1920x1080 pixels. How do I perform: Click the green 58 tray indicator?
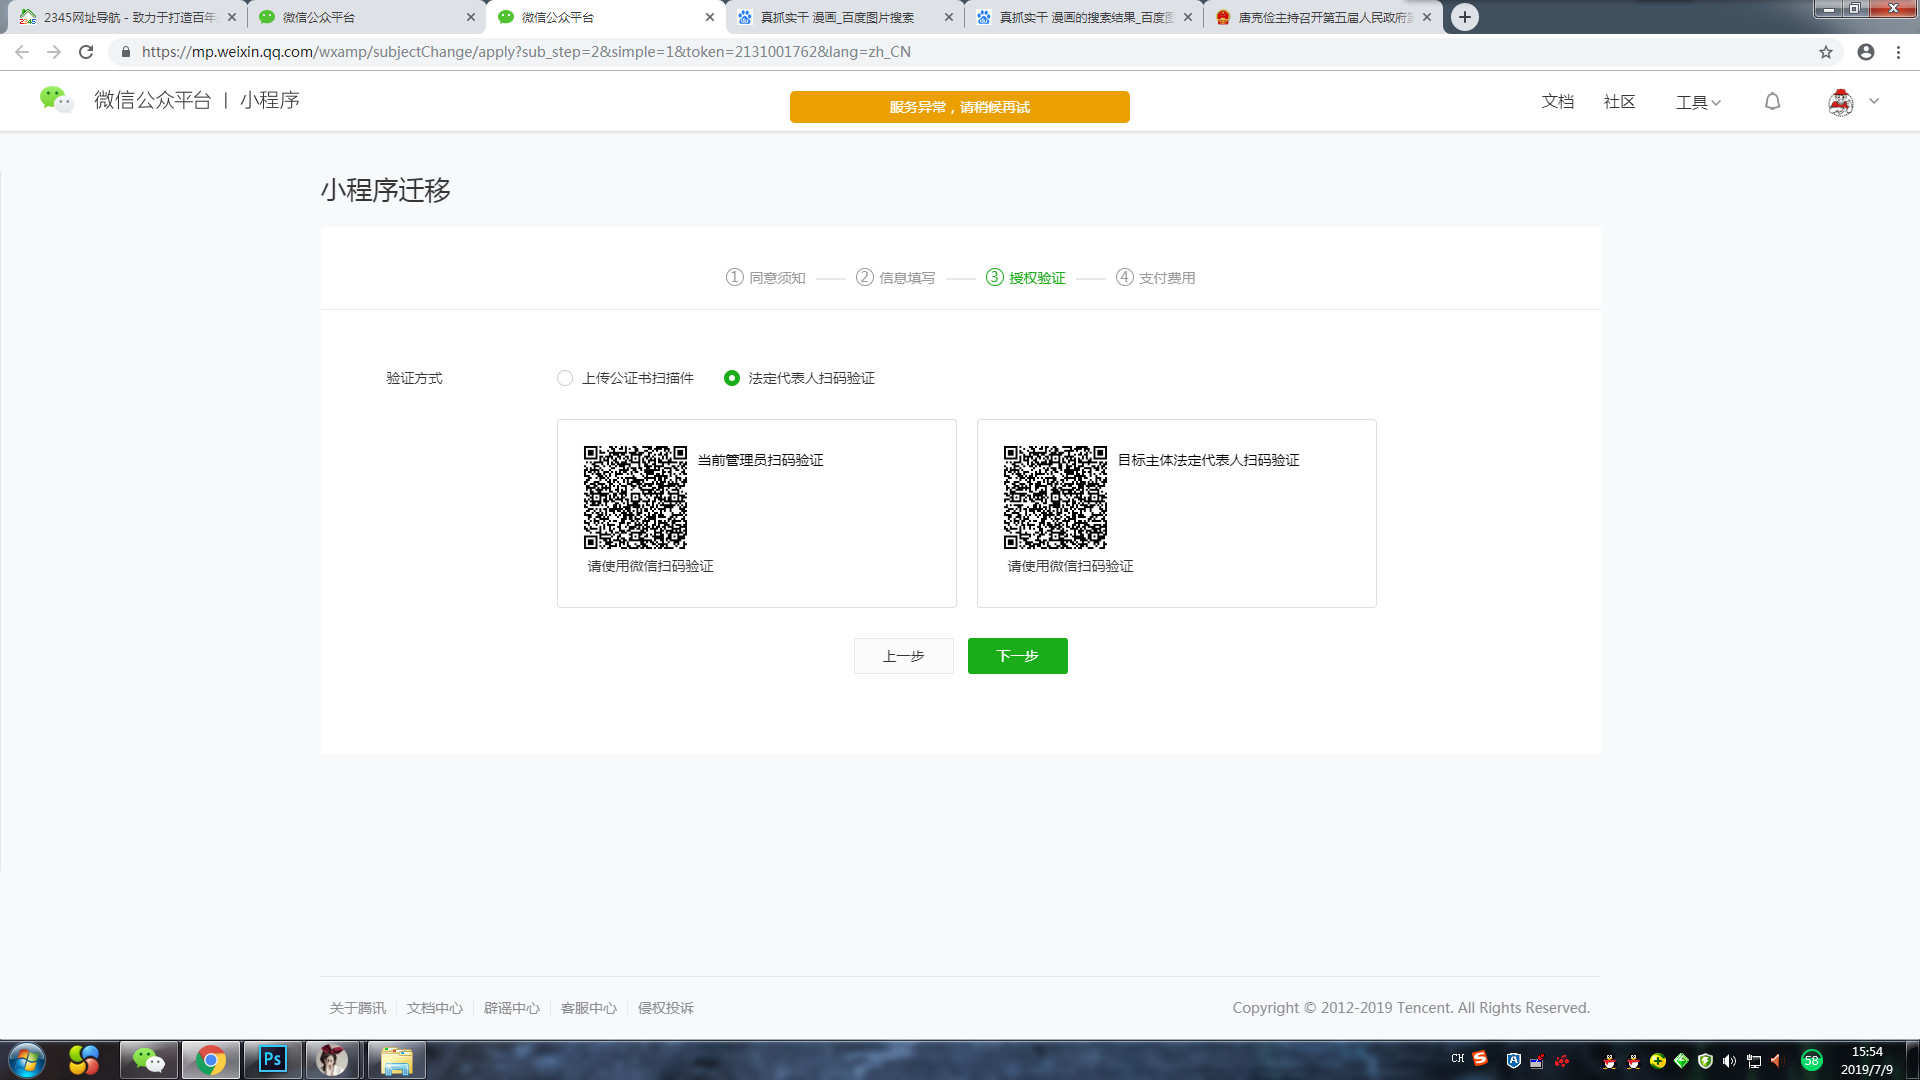click(x=1811, y=1061)
